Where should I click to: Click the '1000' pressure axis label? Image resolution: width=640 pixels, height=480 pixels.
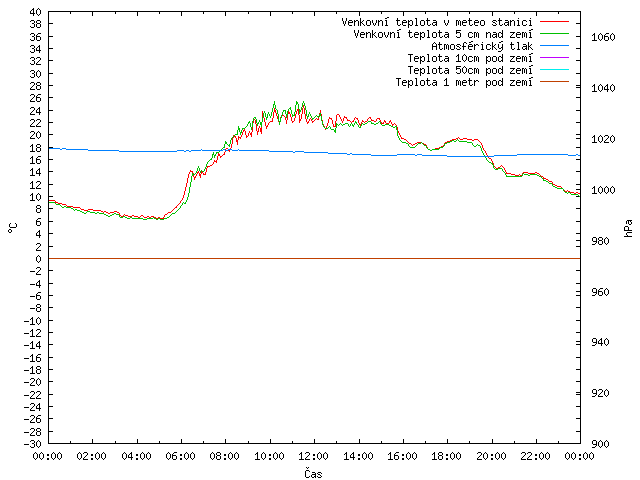603,190
